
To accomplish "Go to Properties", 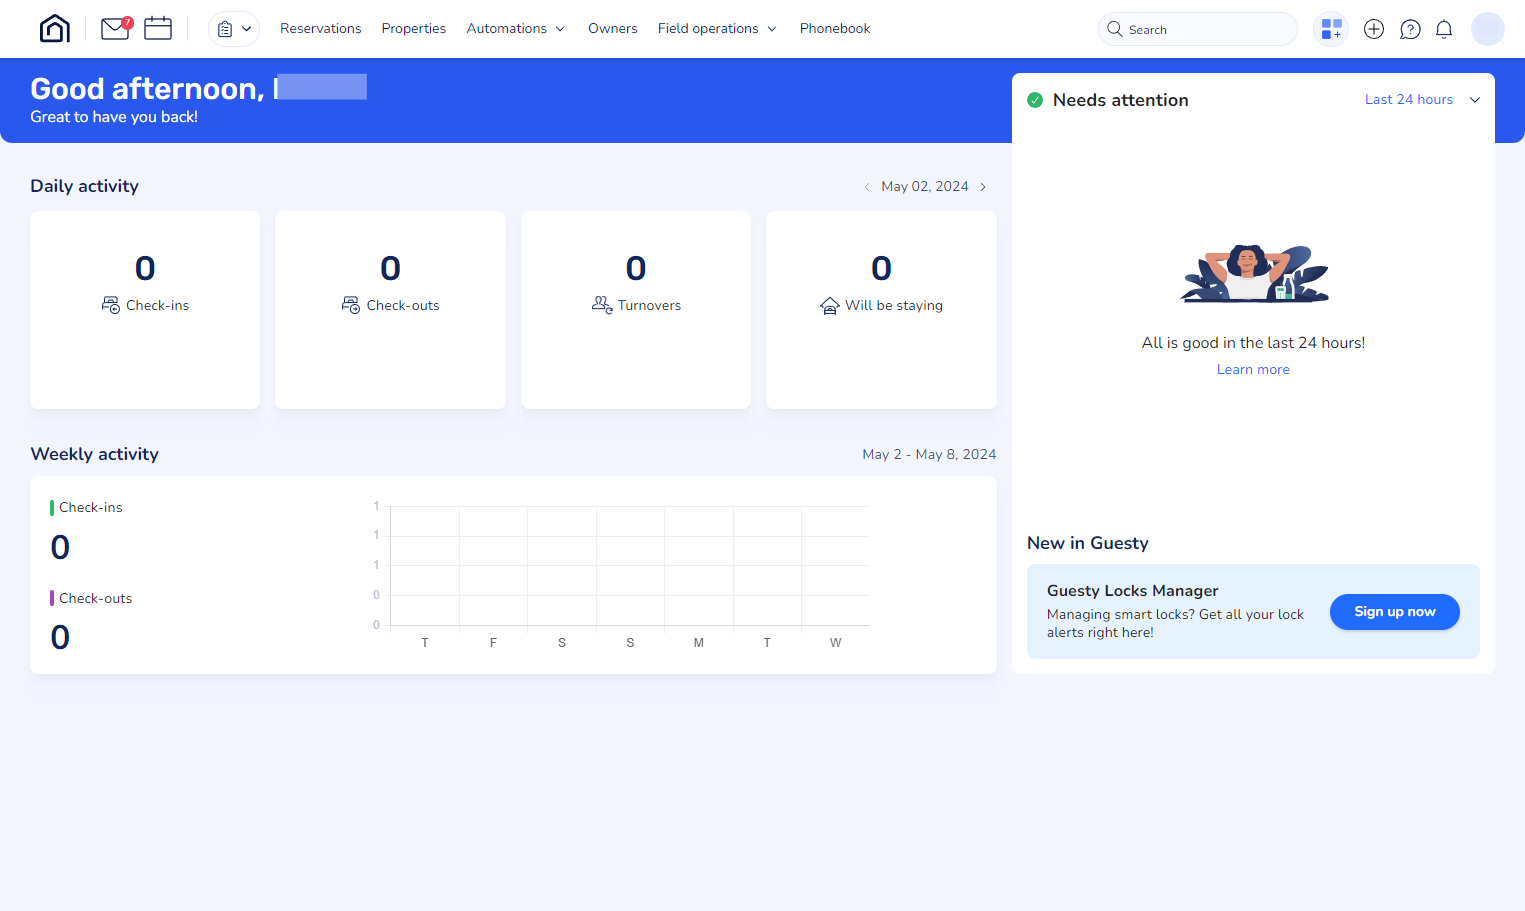I will (x=414, y=29).
